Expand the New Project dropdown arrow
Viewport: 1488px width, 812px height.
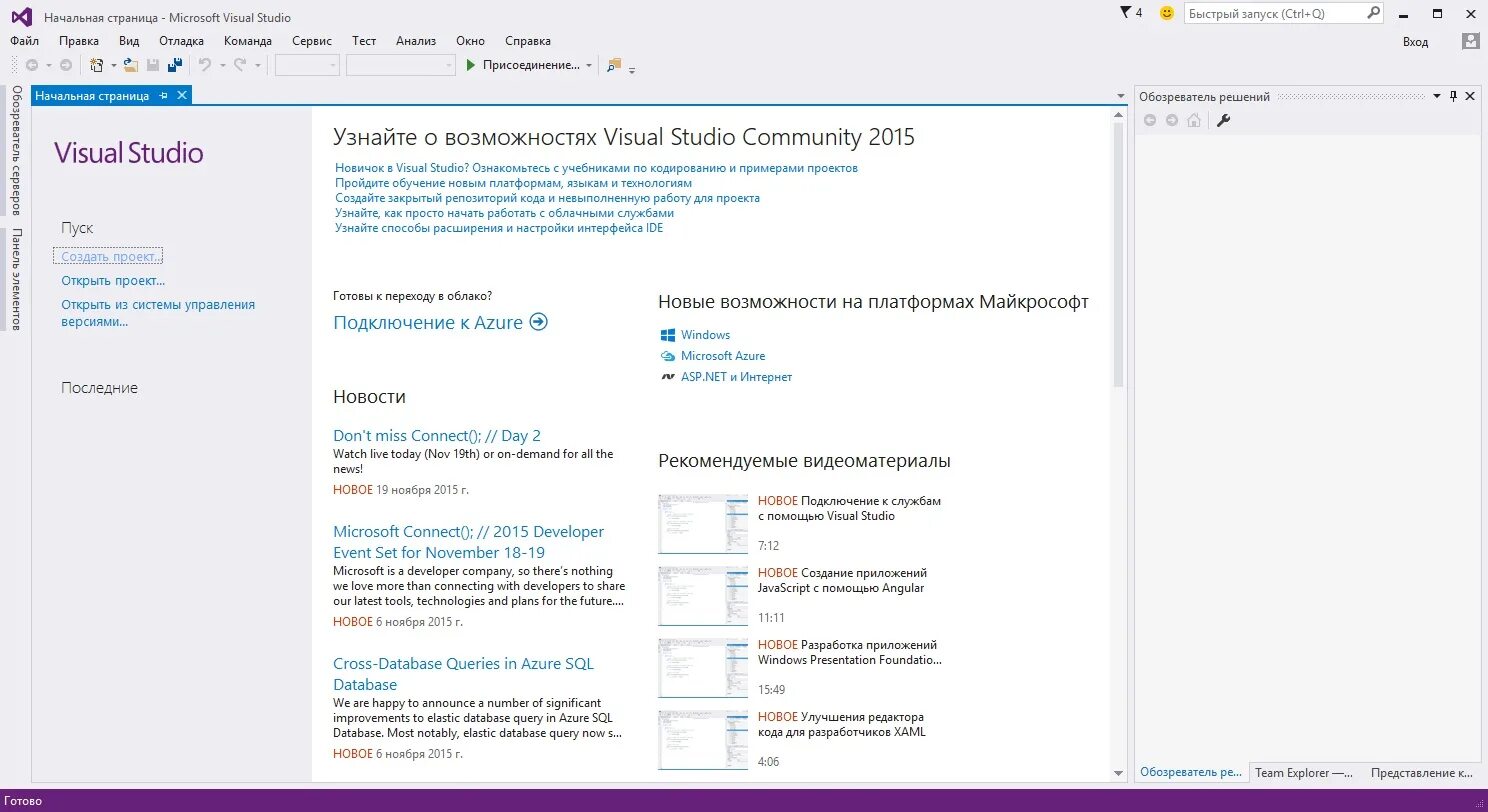point(113,65)
